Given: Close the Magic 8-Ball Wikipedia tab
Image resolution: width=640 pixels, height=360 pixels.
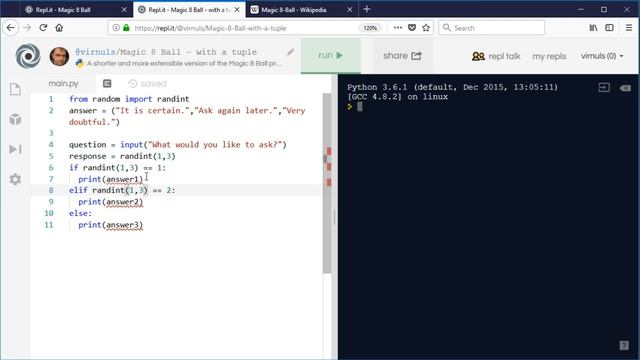Looking at the screenshot, I should coord(349,9).
